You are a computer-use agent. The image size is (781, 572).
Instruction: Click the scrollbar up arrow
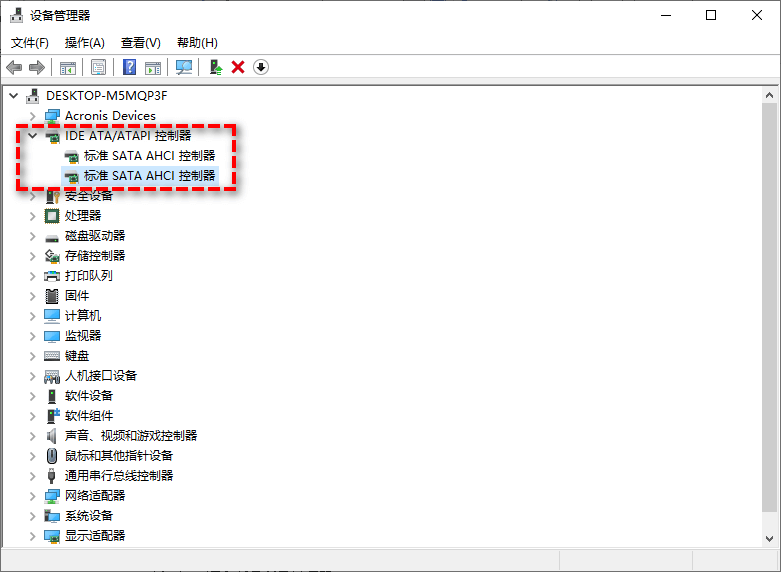coord(770,95)
